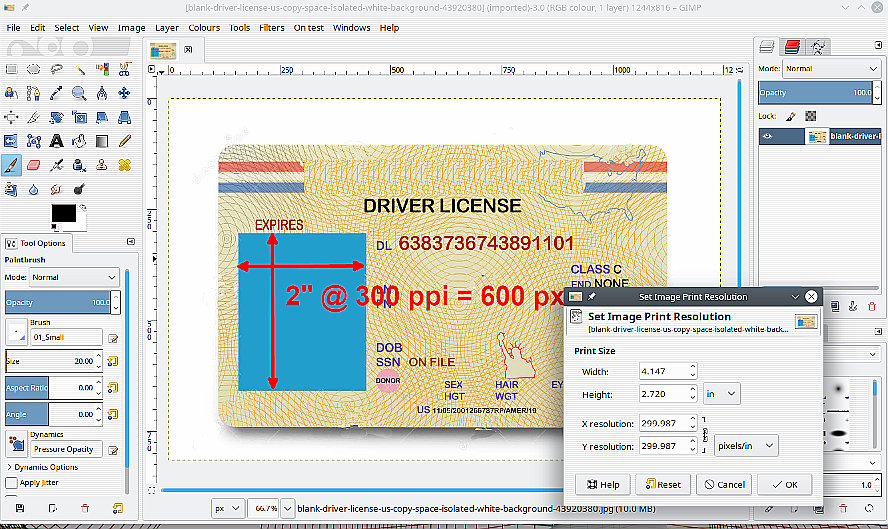Open the Colours menu
This screenshot has height=529, width=888.
204,28
